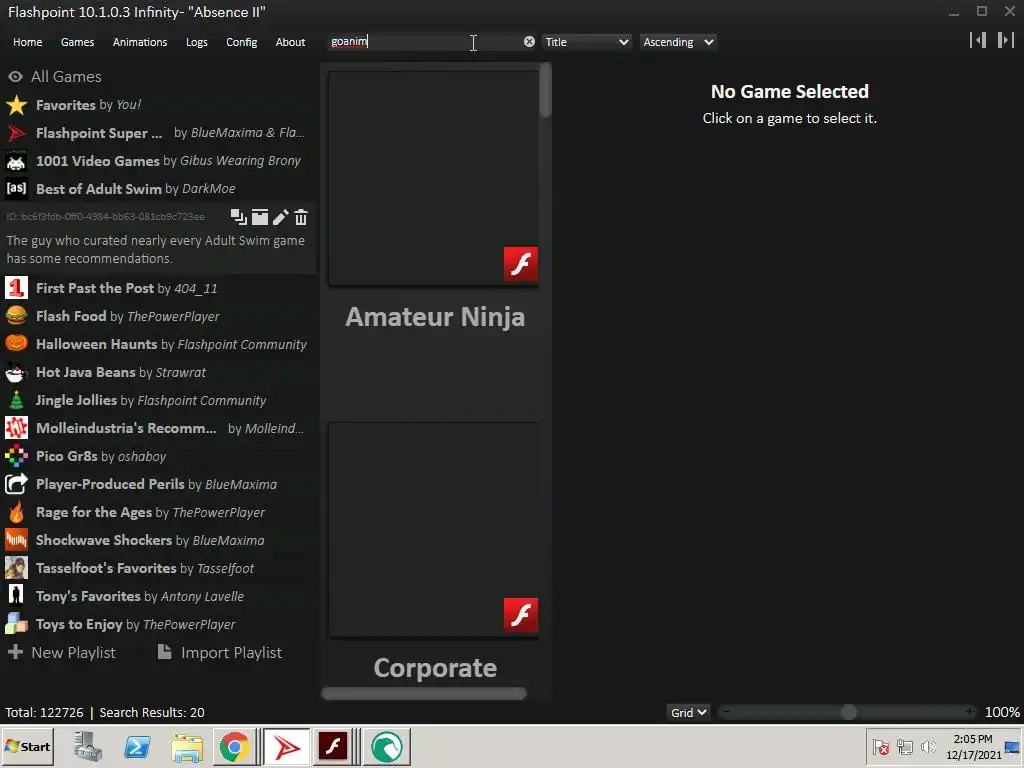Click the Halloween Haunts pumpkin icon
The image size is (1024, 768).
click(16, 344)
